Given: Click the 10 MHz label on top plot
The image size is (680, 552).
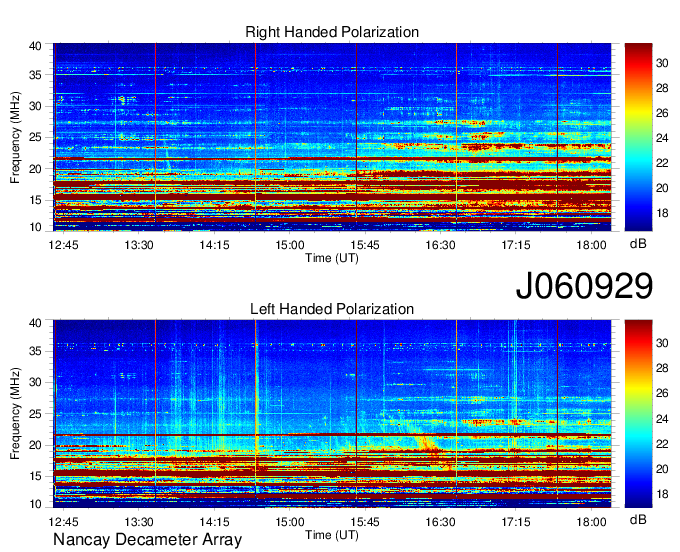Looking at the screenshot, I should [35, 227].
